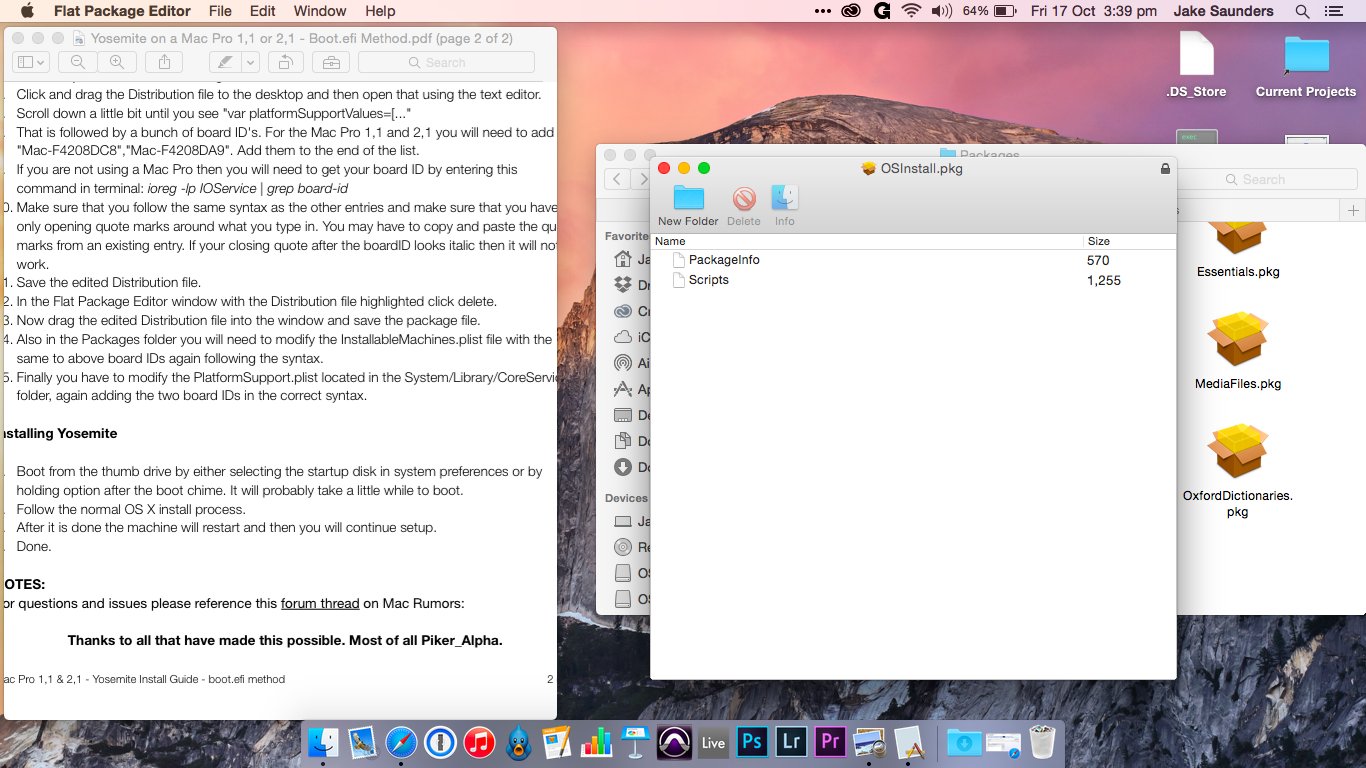Click the Finder back arrow in Packages window
This screenshot has height=768, width=1366.
click(617, 179)
